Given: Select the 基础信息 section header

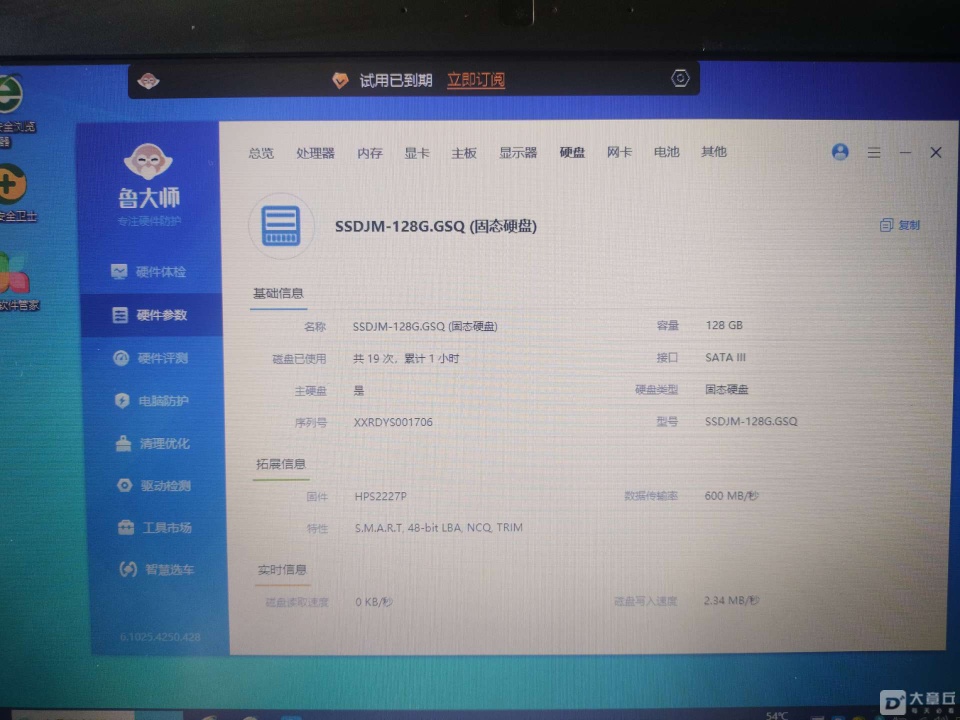Looking at the screenshot, I should [278, 293].
